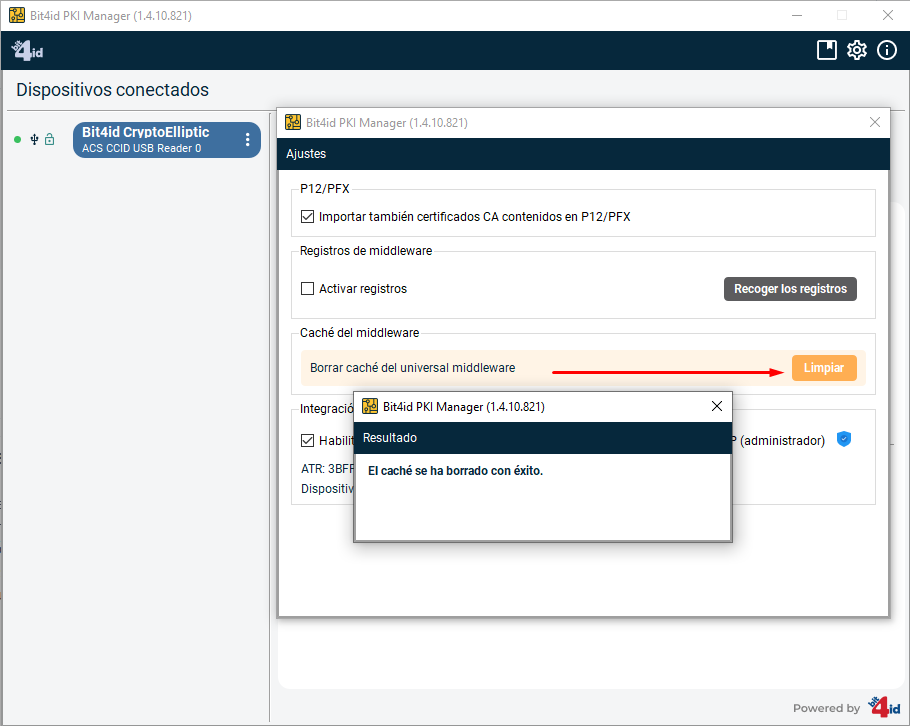910x726 pixels.
Task: Click the Resultado dialog app icon
Action: (x=370, y=406)
